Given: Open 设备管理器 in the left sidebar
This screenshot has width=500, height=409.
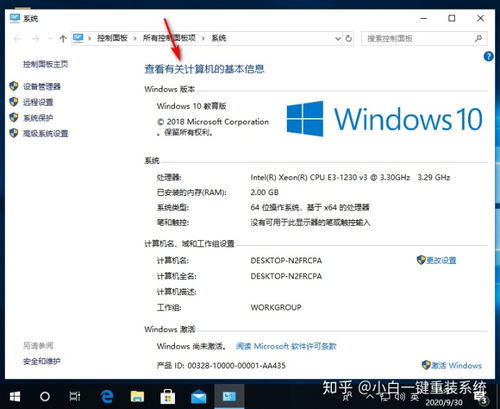Looking at the screenshot, I should pyautogui.click(x=42, y=87).
